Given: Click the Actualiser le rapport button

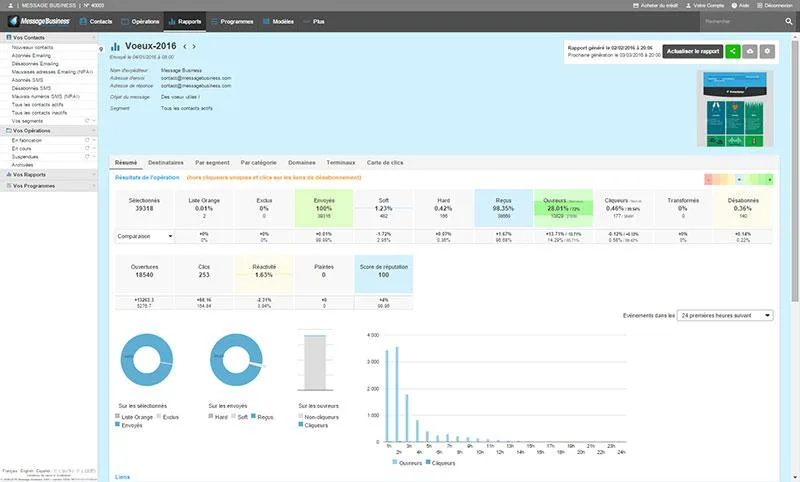Looking at the screenshot, I should pyautogui.click(x=692, y=51).
